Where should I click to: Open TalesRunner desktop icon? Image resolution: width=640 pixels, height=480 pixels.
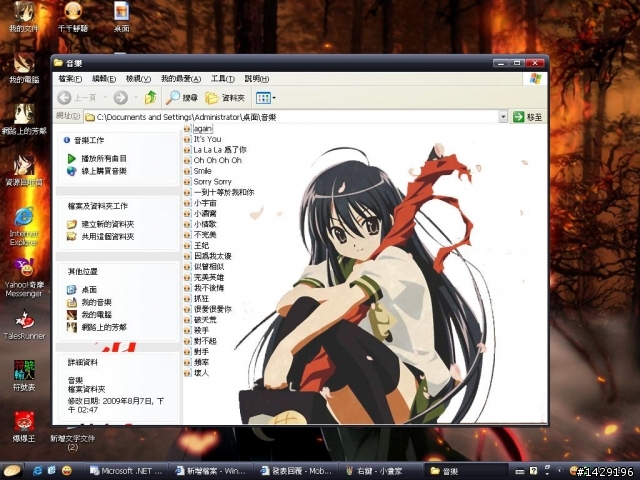click(x=24, y=325)
